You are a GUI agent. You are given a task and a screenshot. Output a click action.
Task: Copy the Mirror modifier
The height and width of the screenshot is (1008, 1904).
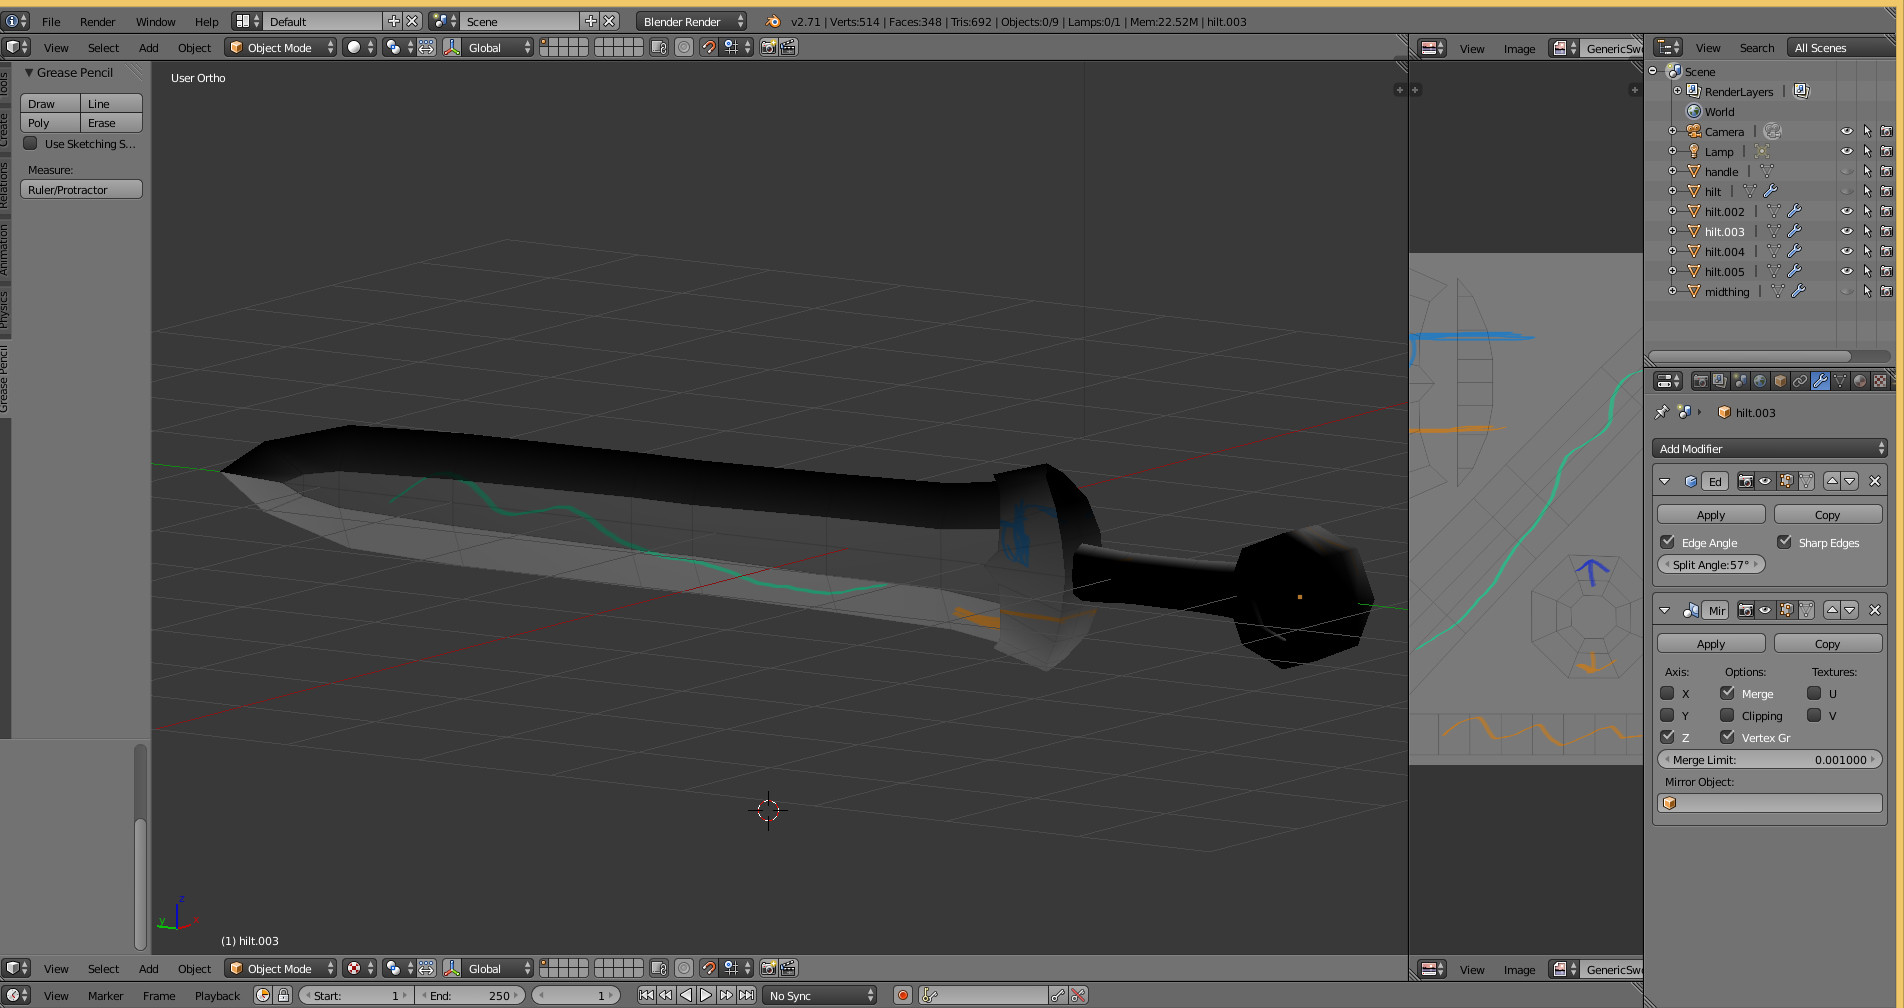[1828, 643]
